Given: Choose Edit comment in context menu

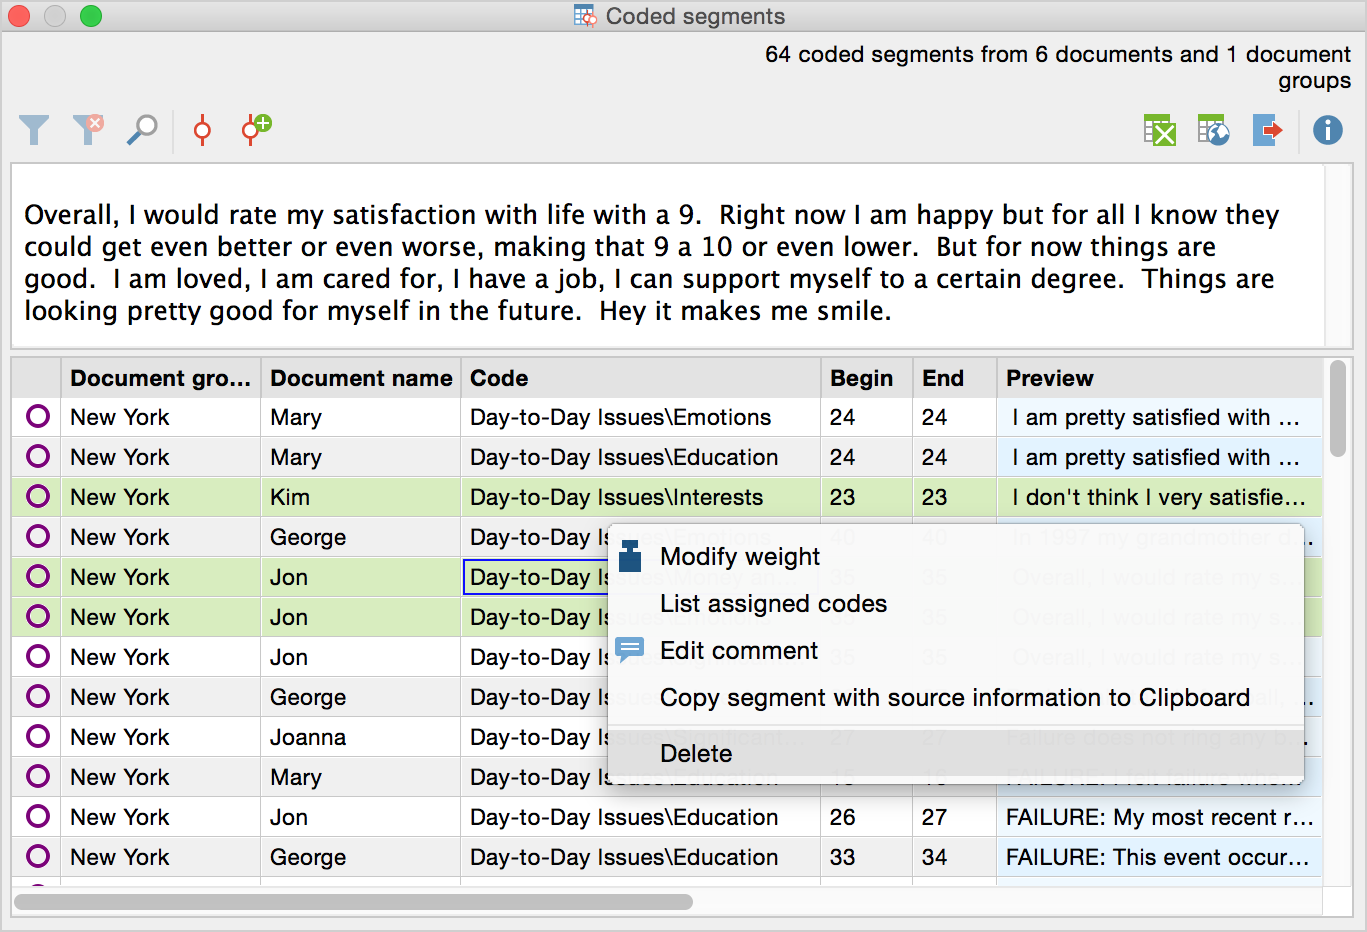Looking at the screenshot, I should [x=738, y=651].
